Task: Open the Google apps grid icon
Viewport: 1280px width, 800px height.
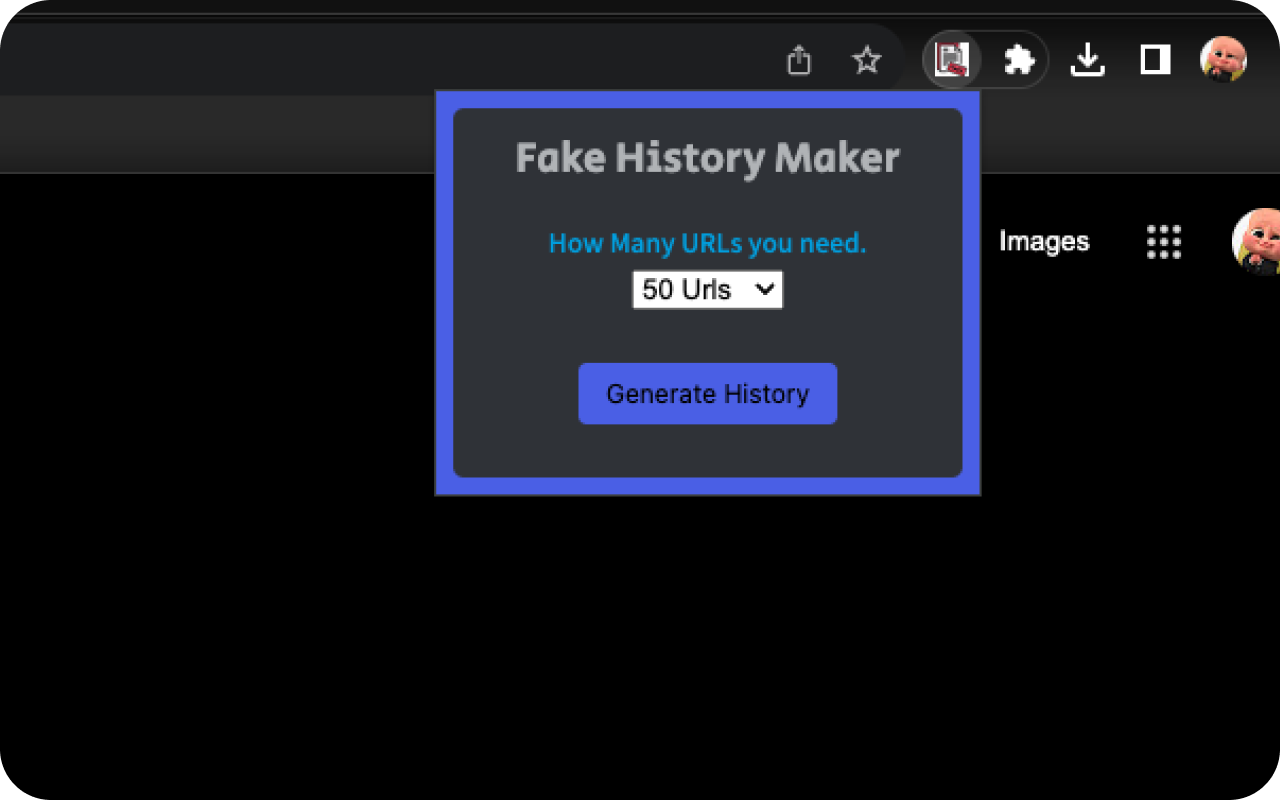Action: coord(1163,242)
